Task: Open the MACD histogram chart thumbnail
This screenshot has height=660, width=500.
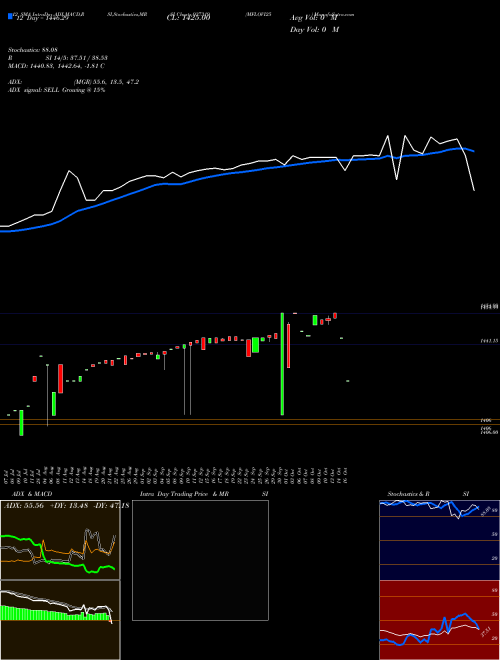Action: tap(60, 620)
